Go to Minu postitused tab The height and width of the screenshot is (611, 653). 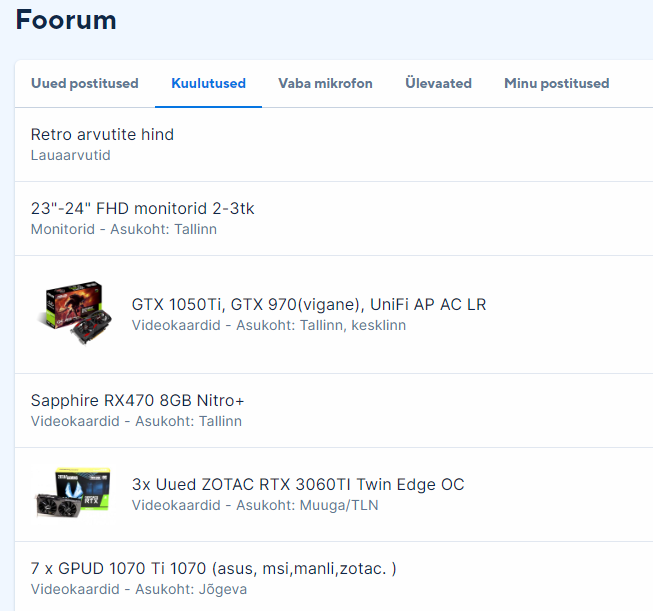tap(556, 83)
